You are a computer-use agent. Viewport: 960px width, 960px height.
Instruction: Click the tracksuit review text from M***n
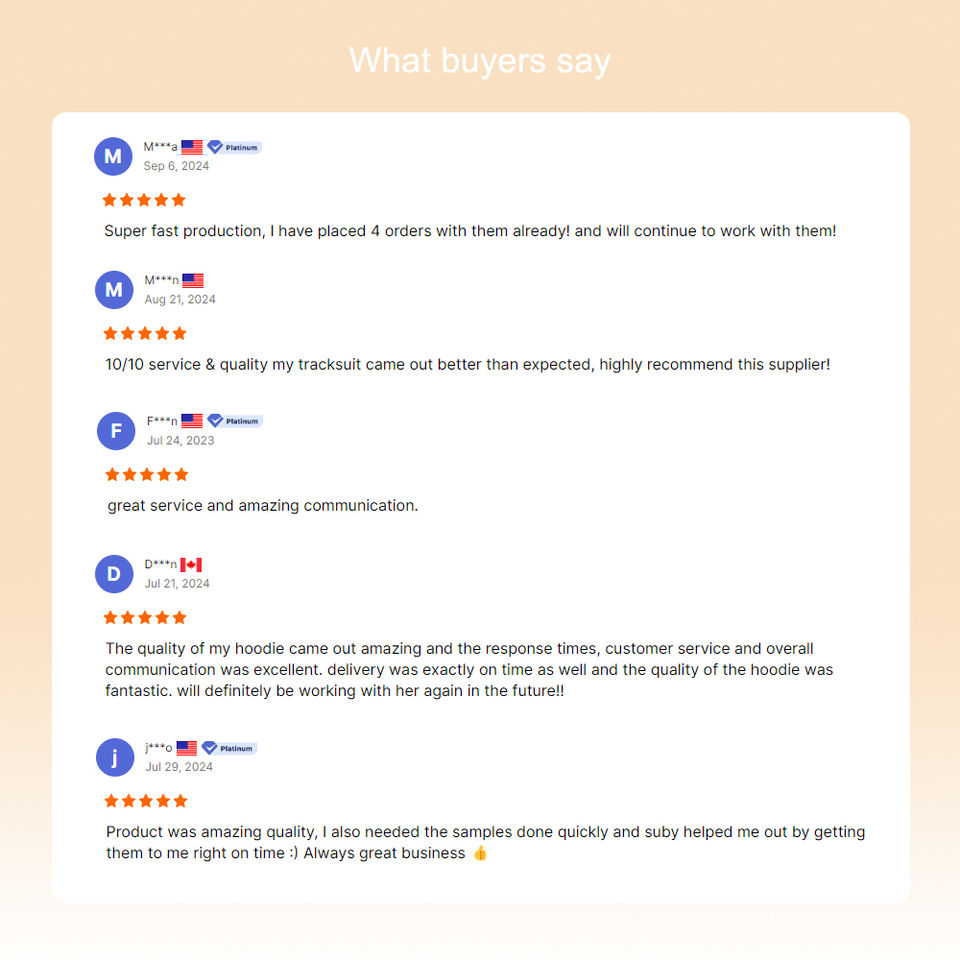tap(467, 365)
